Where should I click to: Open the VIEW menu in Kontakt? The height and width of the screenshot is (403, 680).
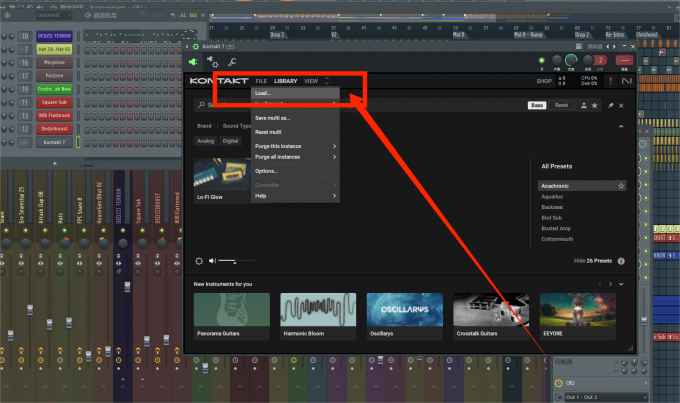pyautogui.click(x=311, y=81)
